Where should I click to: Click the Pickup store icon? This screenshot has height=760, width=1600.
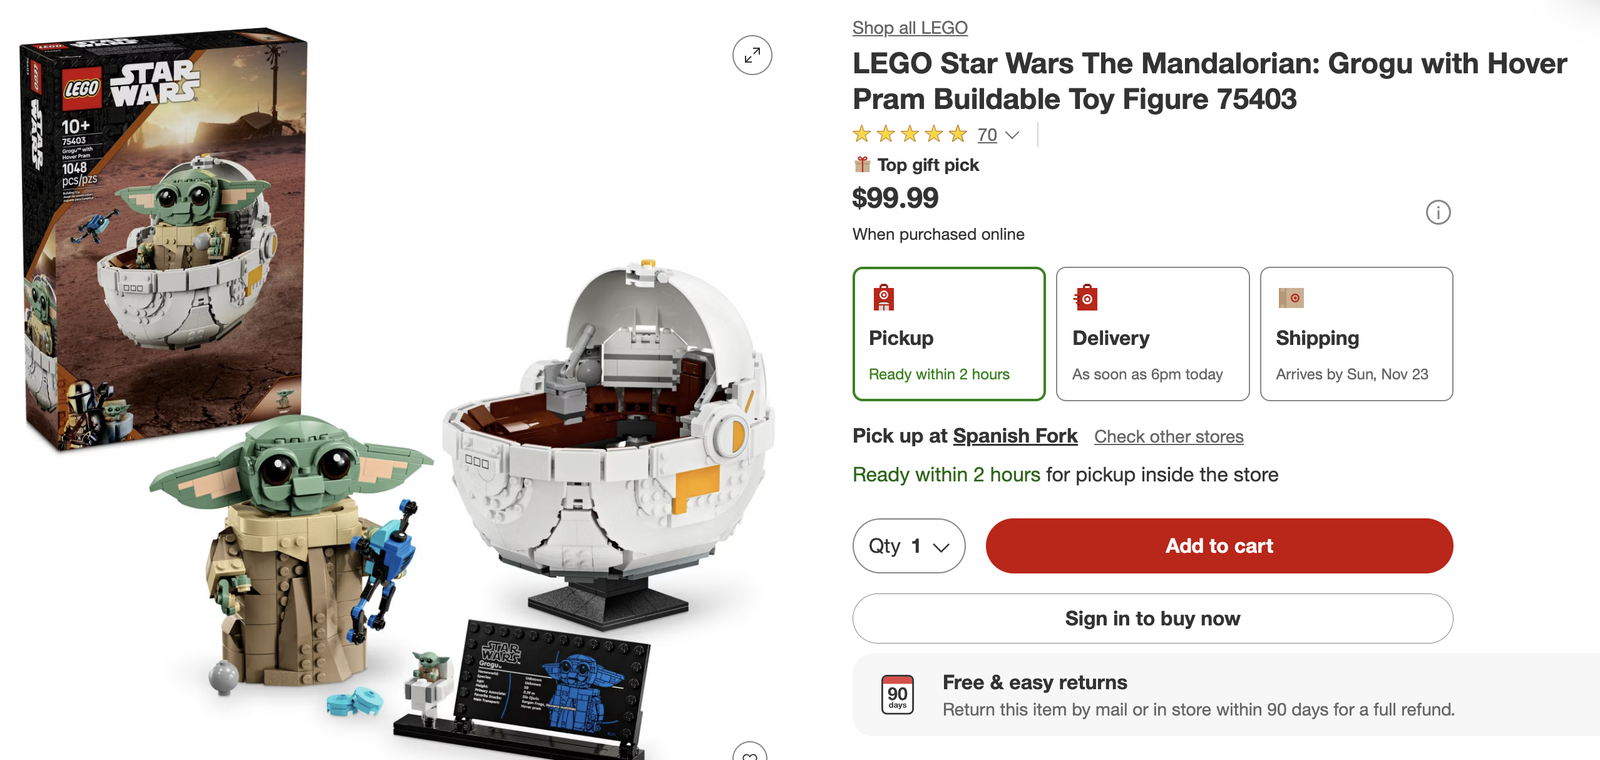tap(884, 298)
